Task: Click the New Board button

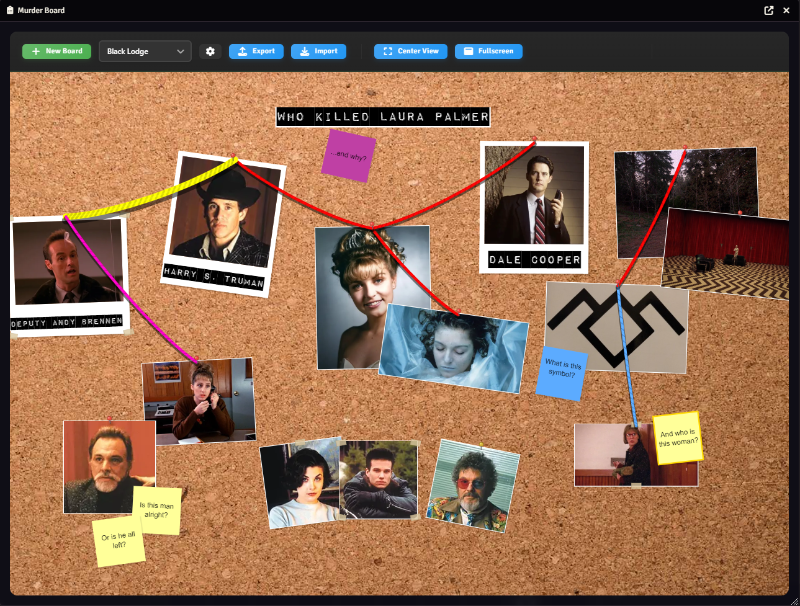Action: click(57, 51)
